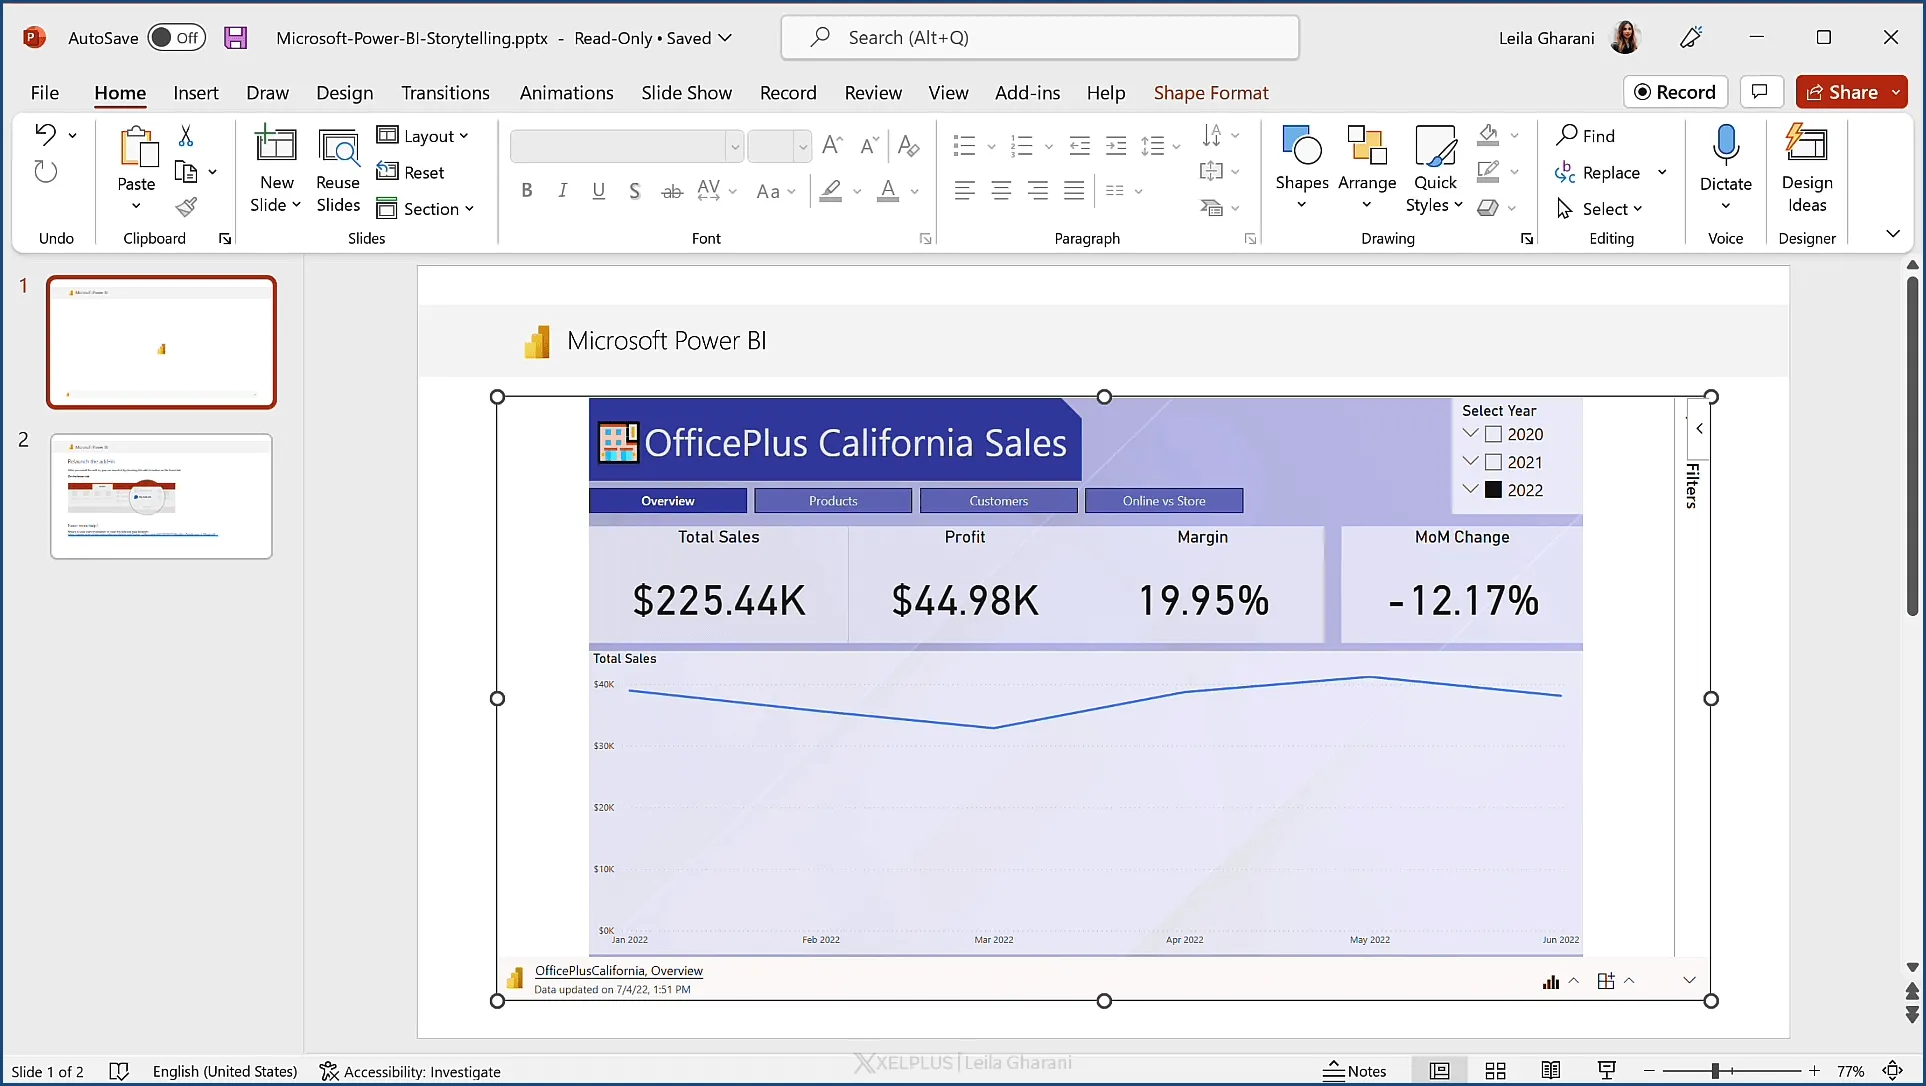Toggle the AutoSave switch
Image resolution: width=1926 pixels, height=1086 pixels.
point(177,38)
